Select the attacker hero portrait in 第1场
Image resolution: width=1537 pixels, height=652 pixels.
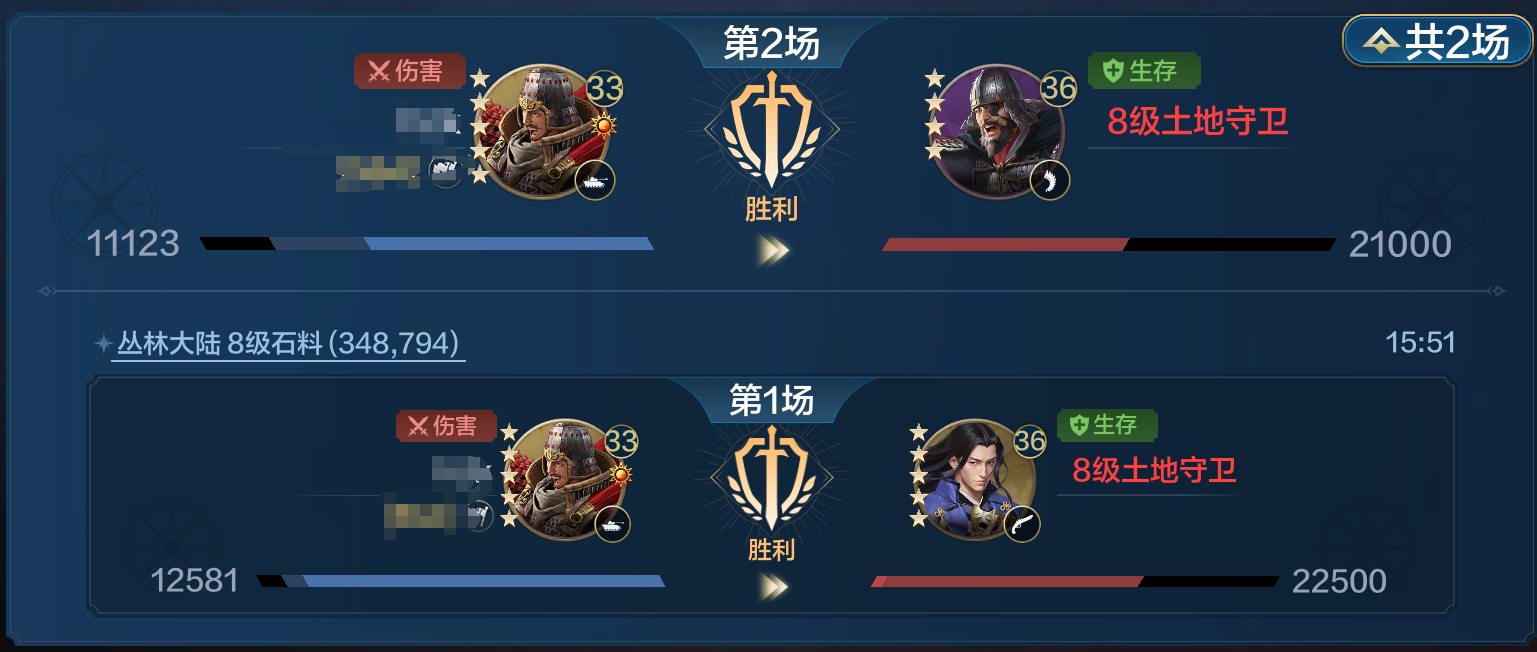(x=568, y=479)
